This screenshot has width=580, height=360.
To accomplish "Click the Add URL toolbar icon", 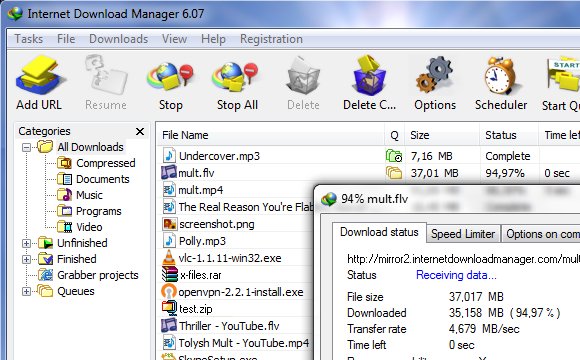I will (40, 76).
